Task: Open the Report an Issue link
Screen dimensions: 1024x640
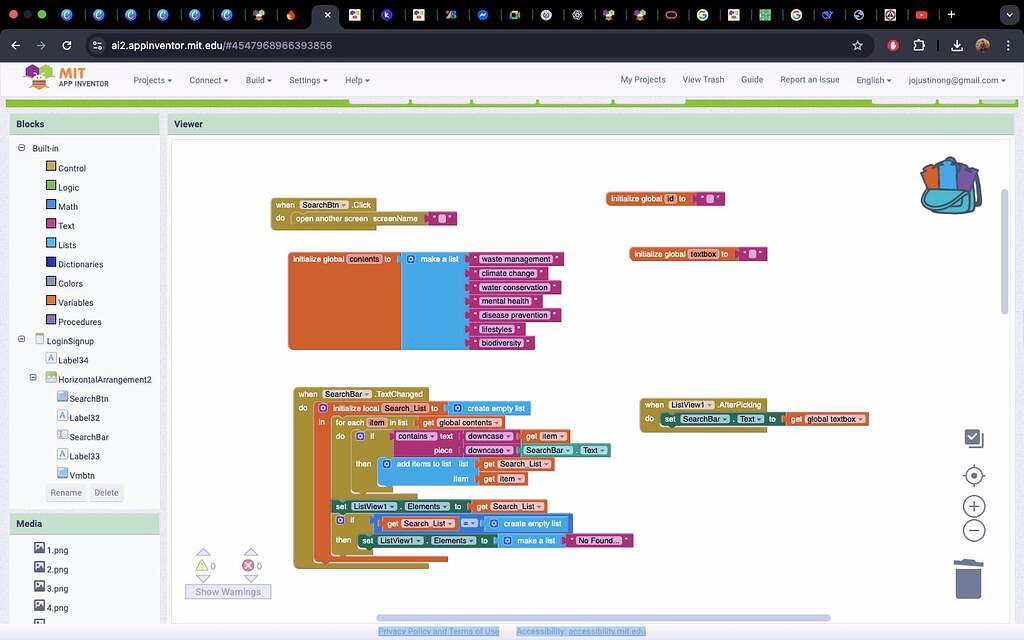Action: click(x=809, y=80)
